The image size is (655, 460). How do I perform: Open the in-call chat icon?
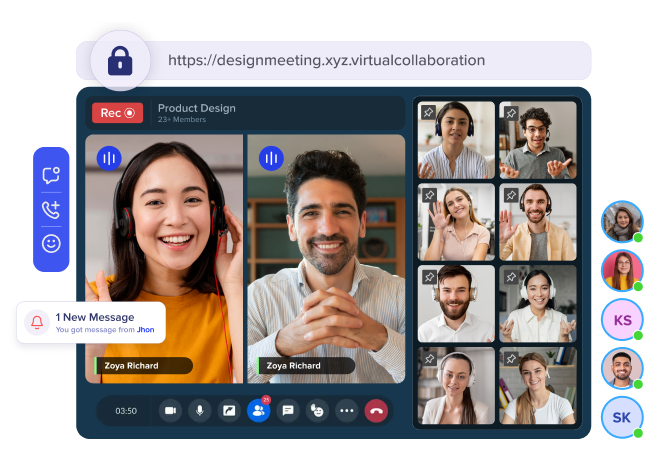(x=288, y=410)
